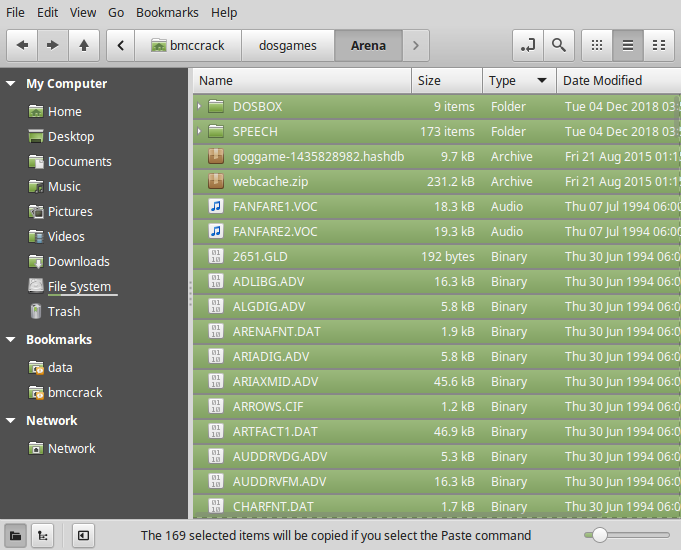Toggle location entry button in toolbar
This screenshot has width=681, height=550.
click(528, 45)
